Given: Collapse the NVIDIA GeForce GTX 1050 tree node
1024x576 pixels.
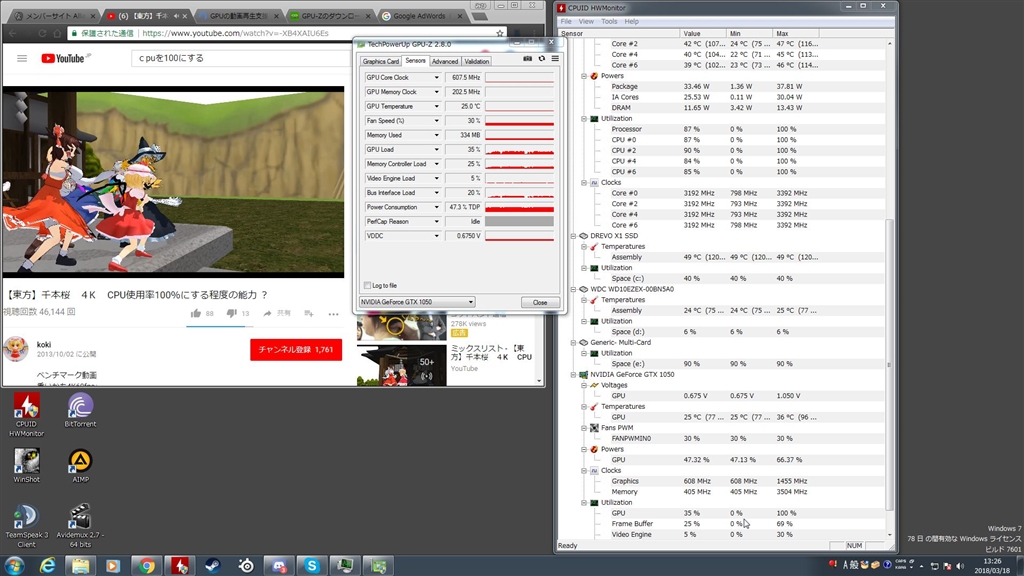Looking at the screenshot, I should click(x=573, y=374).
